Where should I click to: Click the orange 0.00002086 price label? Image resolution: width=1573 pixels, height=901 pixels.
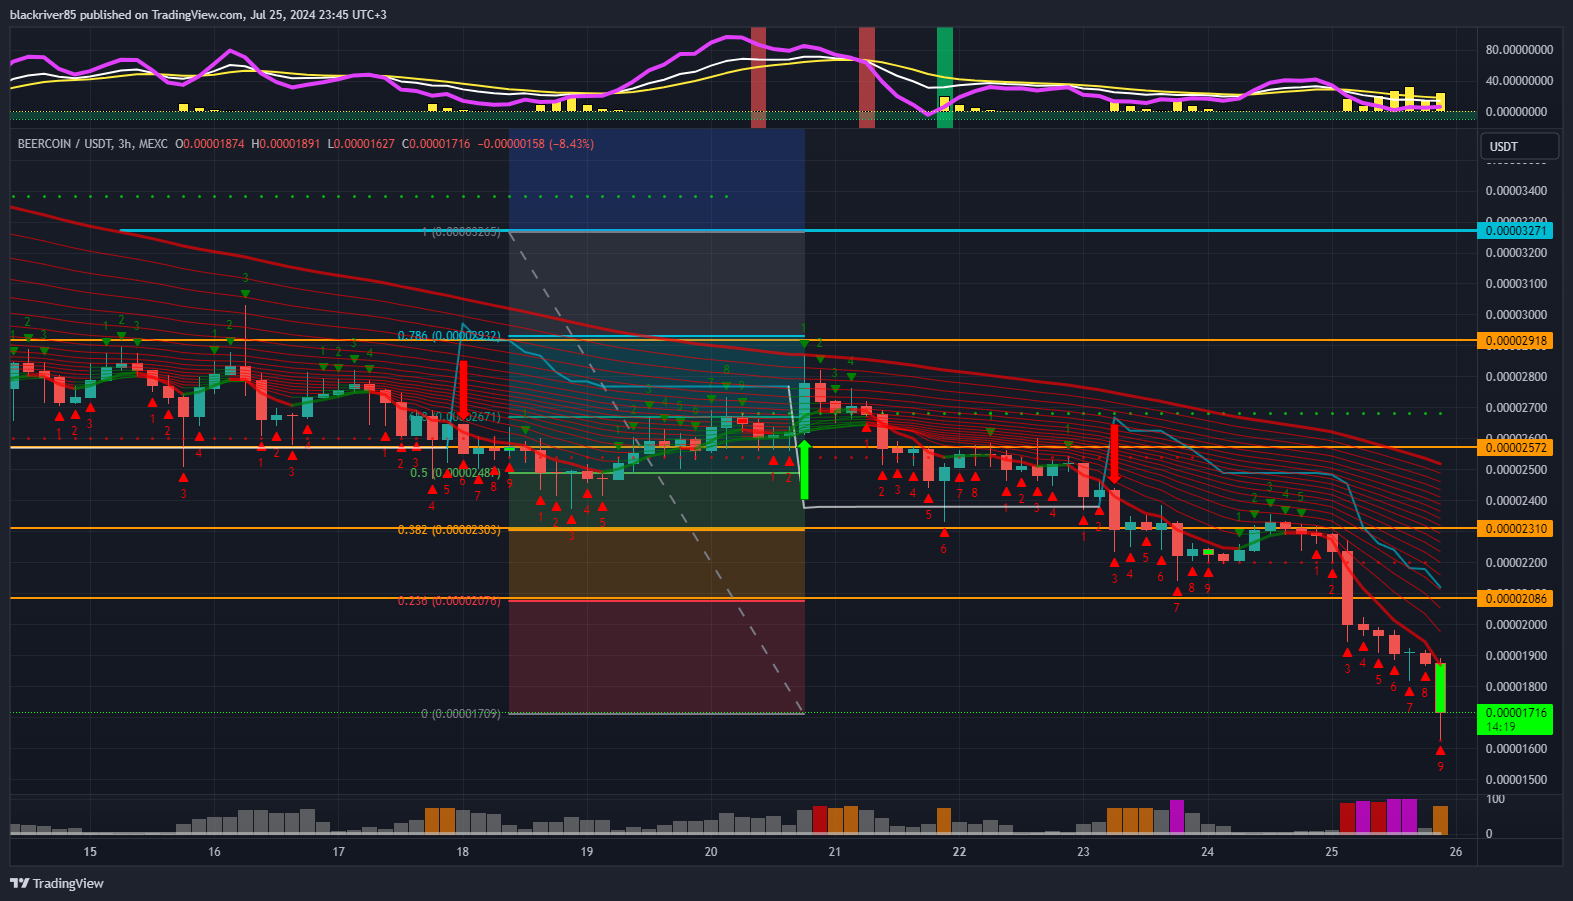1516,599
